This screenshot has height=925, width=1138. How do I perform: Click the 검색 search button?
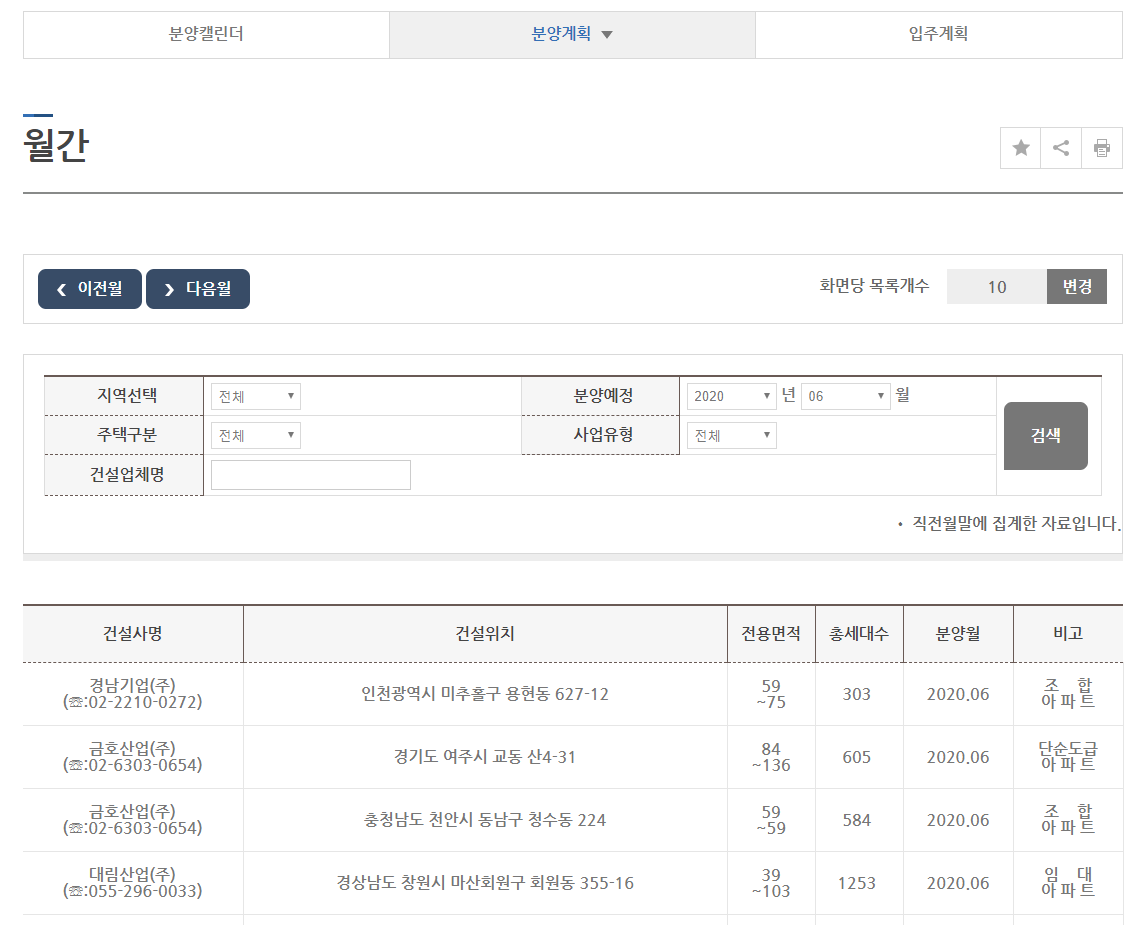coord(1046,435)
